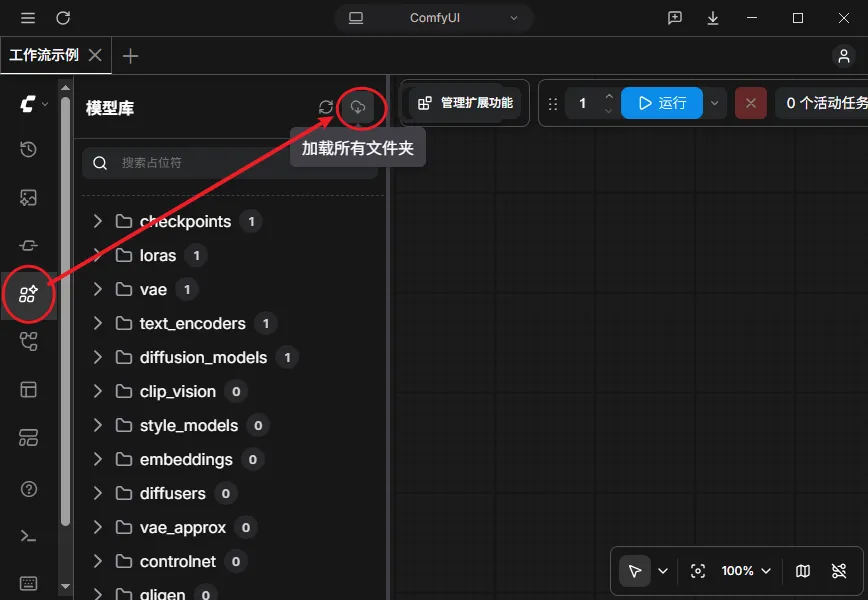Expand the style_models folder
Viewport: 868px width, 600px height.
(x=97, y=425)
